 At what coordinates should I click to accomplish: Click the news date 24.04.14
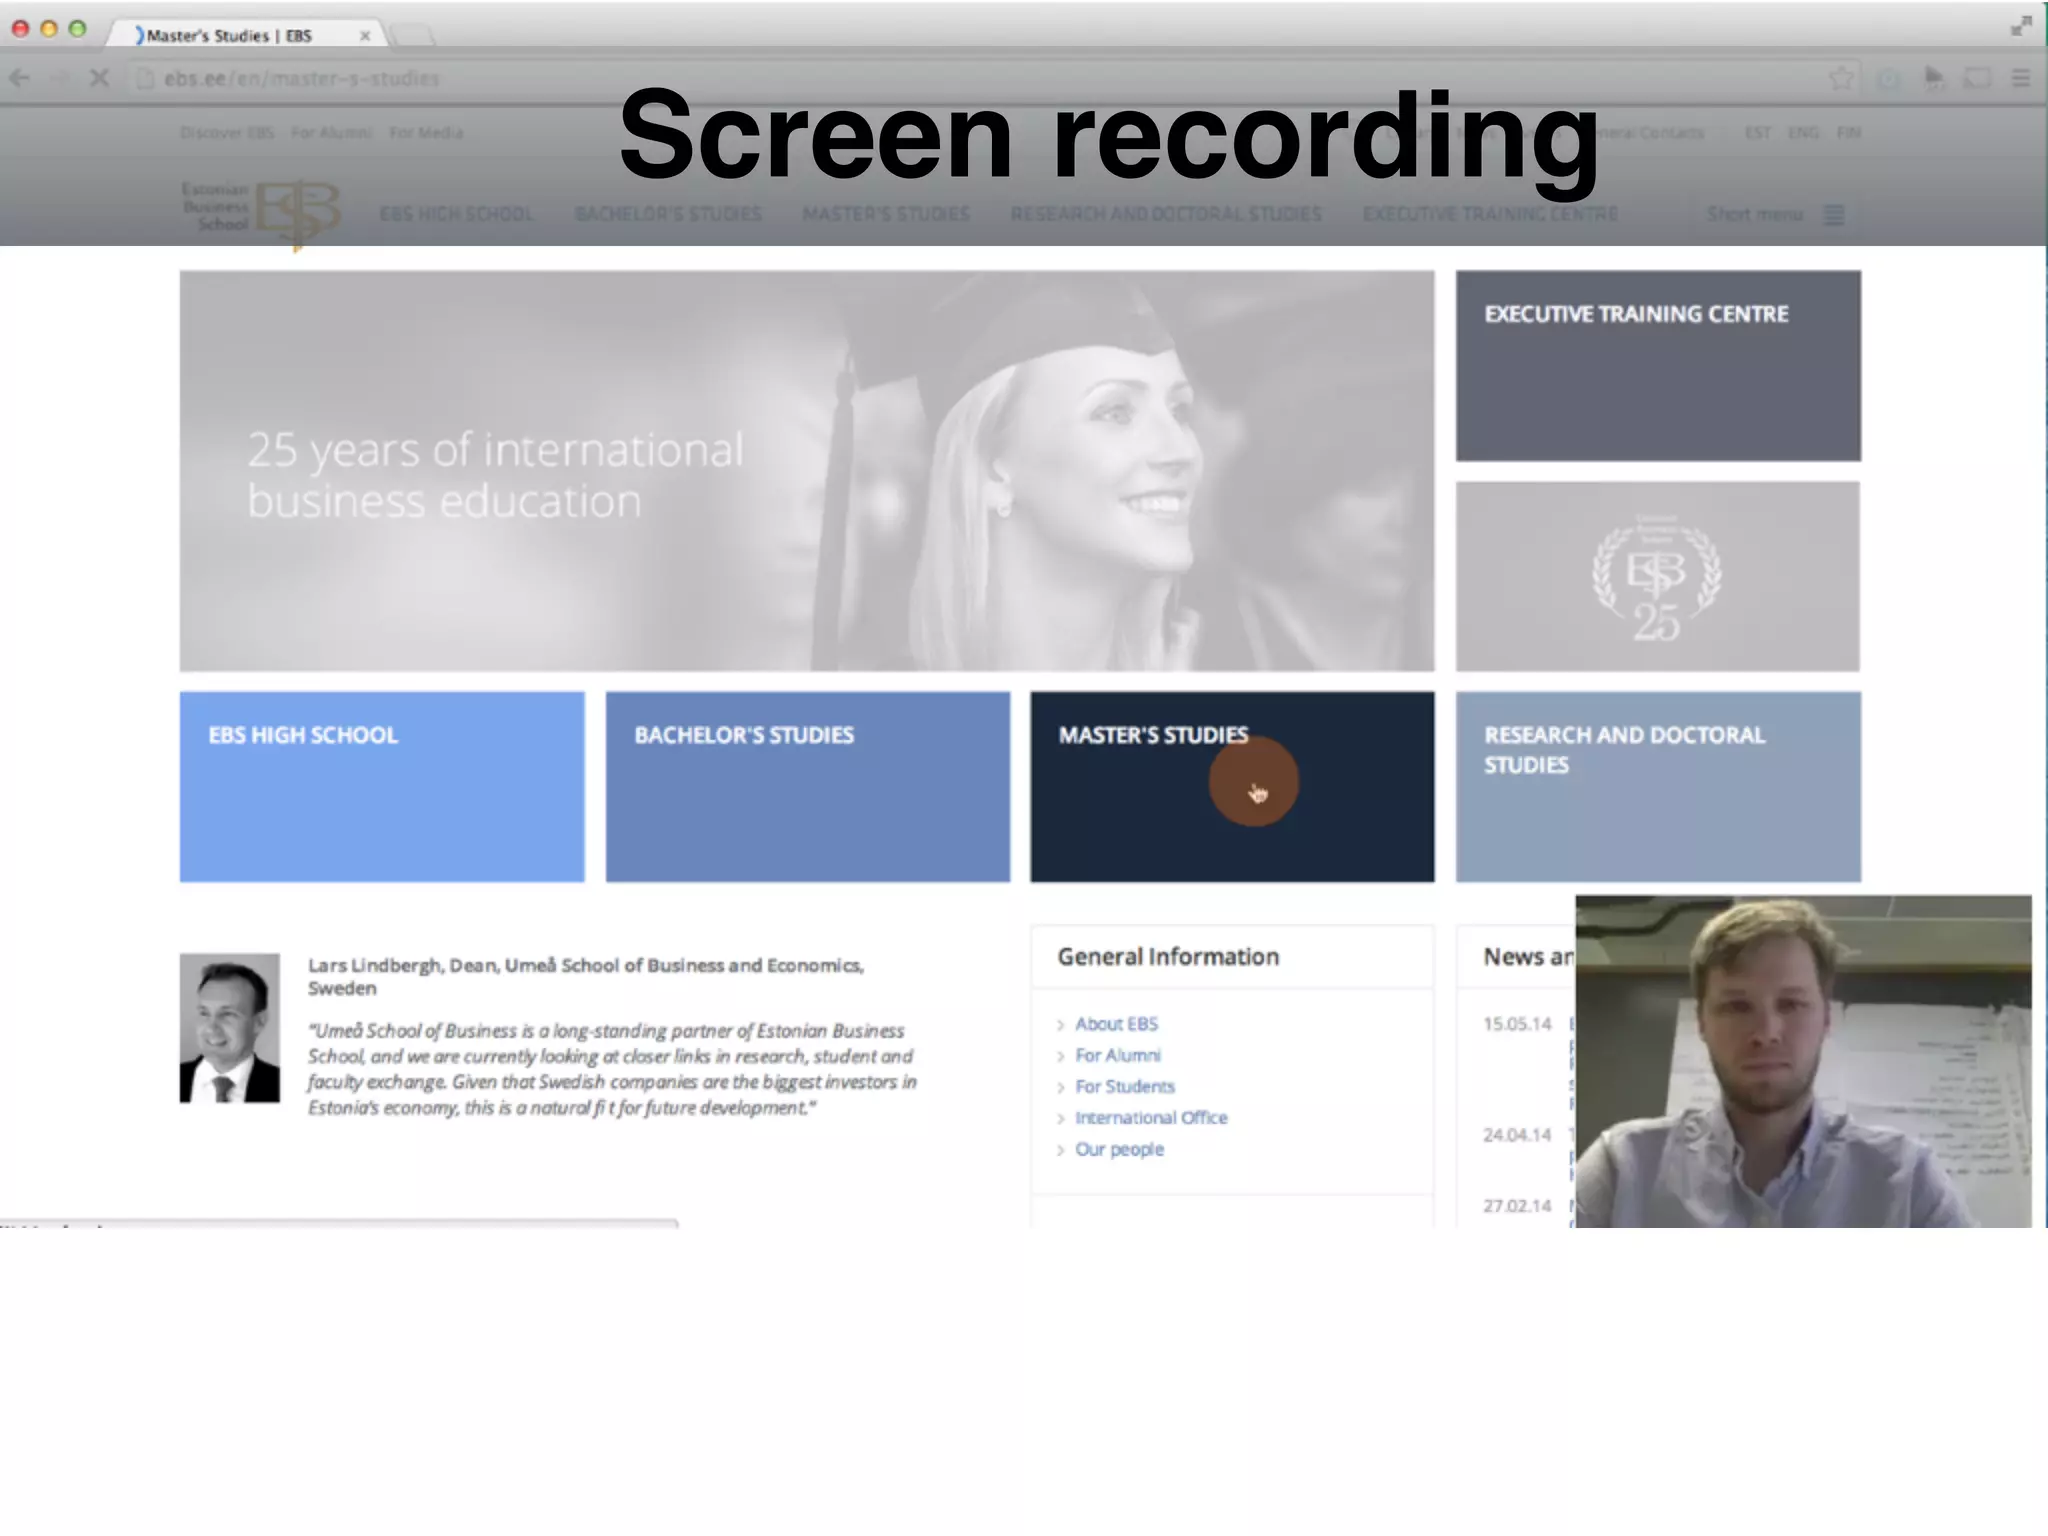pyautogui.click(x=1517, y=1135)
